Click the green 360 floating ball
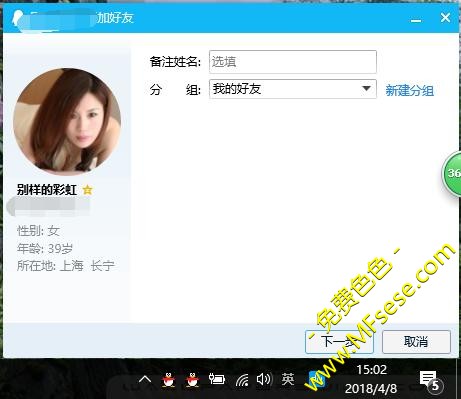 (x=451, y=173)
